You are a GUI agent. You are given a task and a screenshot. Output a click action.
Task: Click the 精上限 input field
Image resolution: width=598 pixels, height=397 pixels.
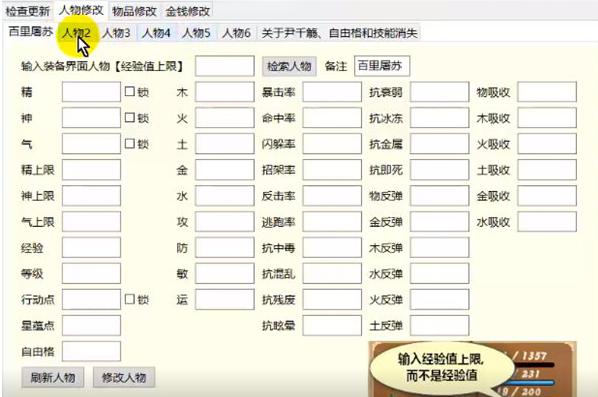coord(91,170)
